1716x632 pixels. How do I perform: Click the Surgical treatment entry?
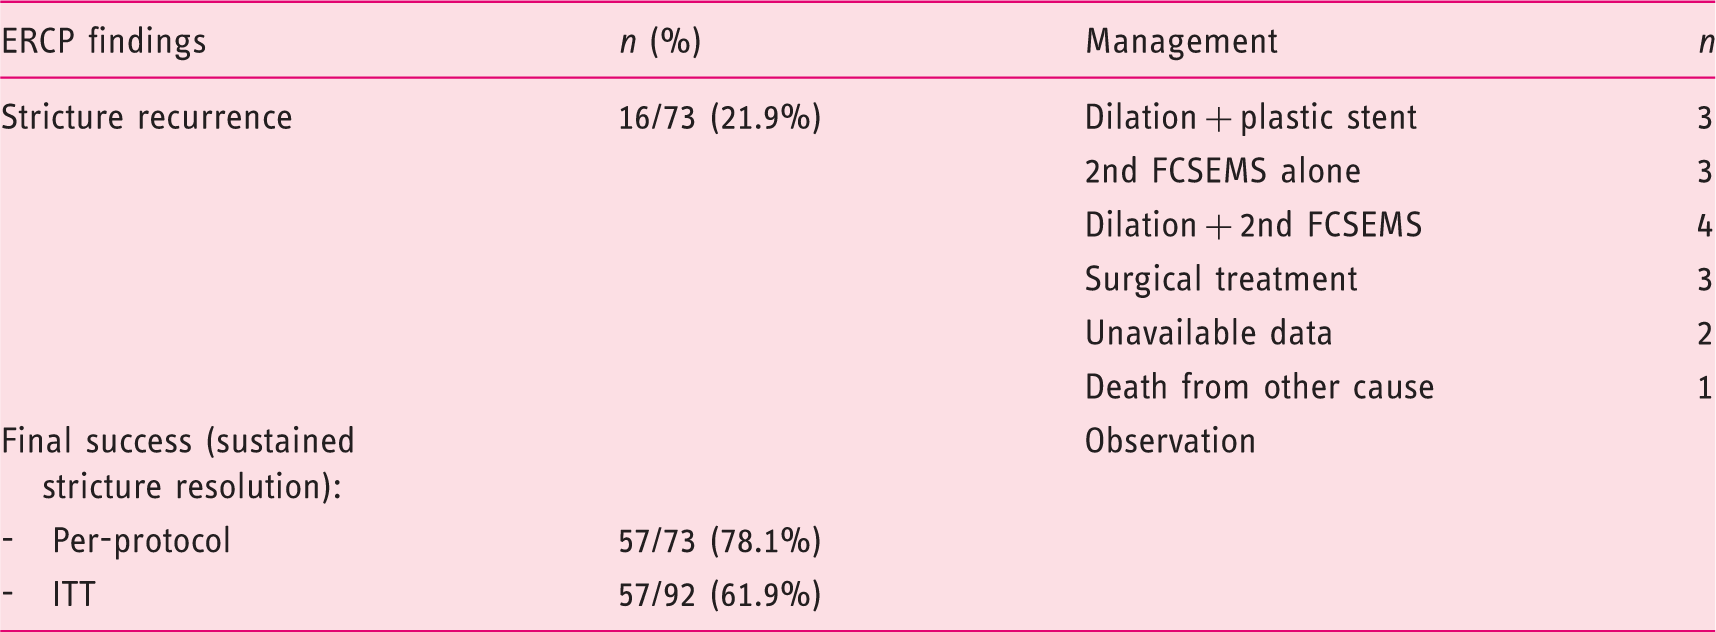(1222, 279)
